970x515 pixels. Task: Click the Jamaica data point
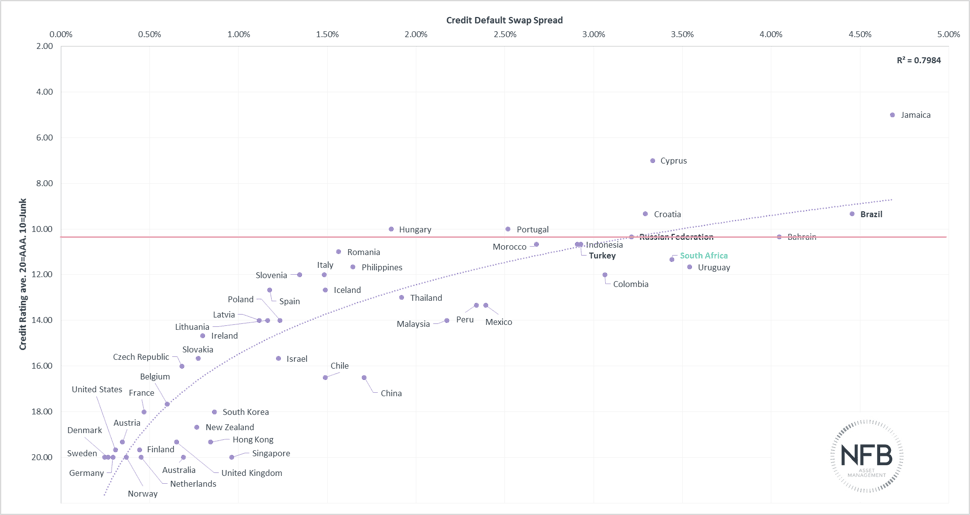click(x=892, y=115)
